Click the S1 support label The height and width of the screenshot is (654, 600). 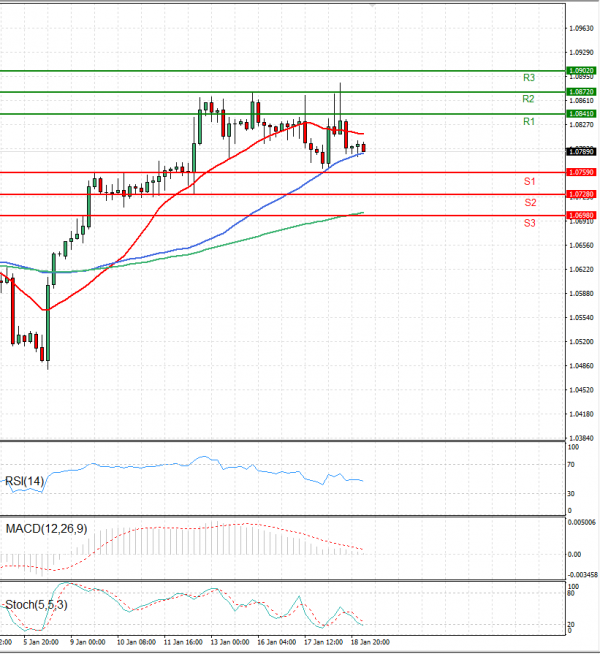530,181
